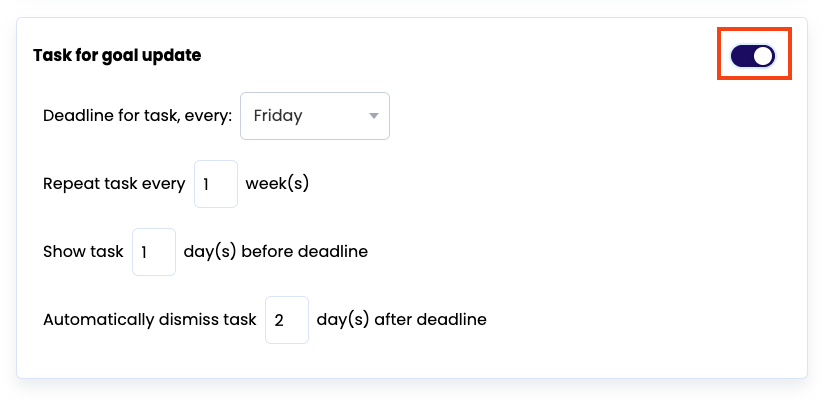Click the 'Repeat task every' label
This screenshot has width=835, height=400.
click(x=114, y=184)
